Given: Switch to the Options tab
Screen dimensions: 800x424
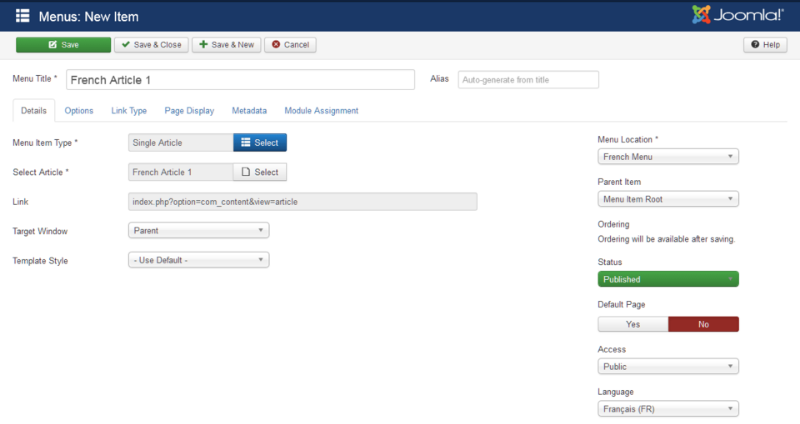Looking at the screenshot, I should point(79,111).
